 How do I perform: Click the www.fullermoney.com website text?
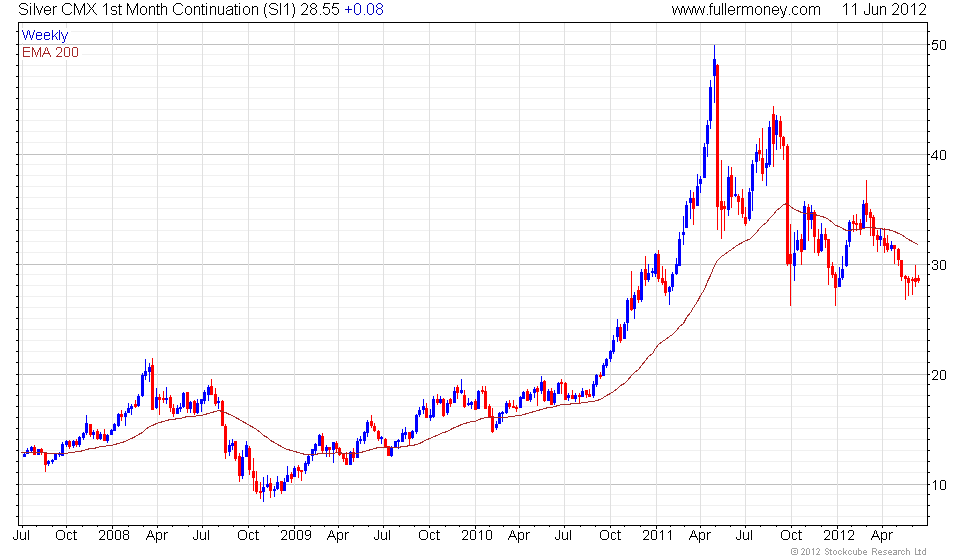point(746,9)
